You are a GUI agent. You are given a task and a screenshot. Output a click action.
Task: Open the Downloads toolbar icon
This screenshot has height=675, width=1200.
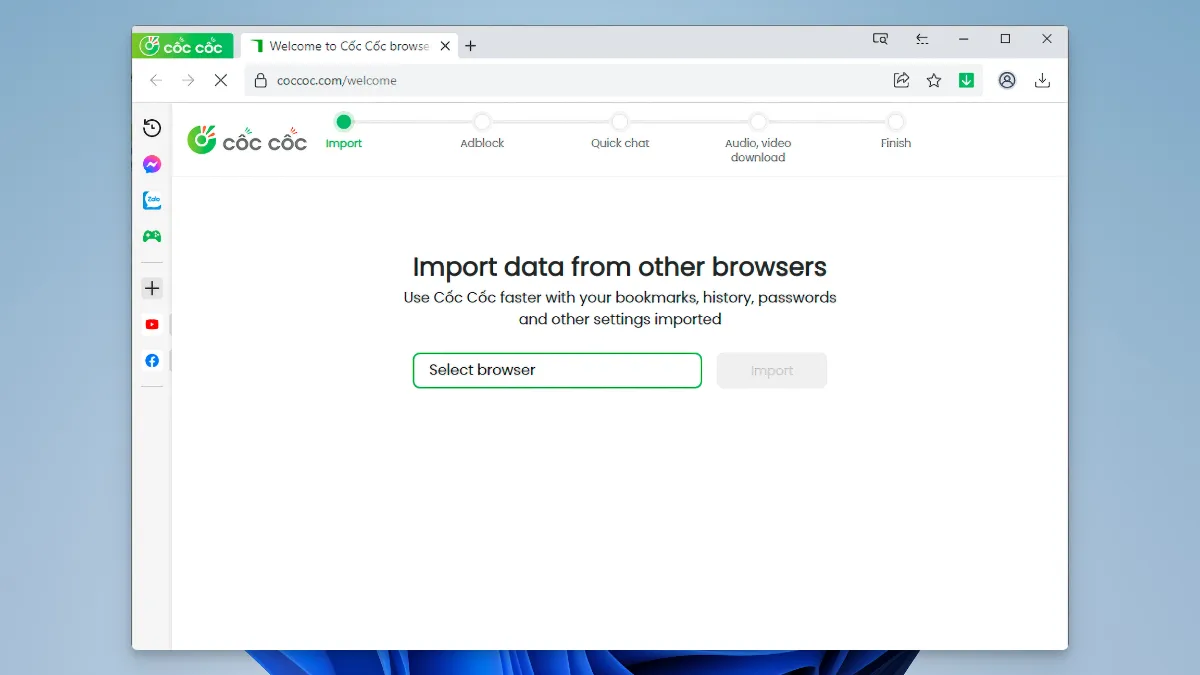click(x=1042, y=80)
